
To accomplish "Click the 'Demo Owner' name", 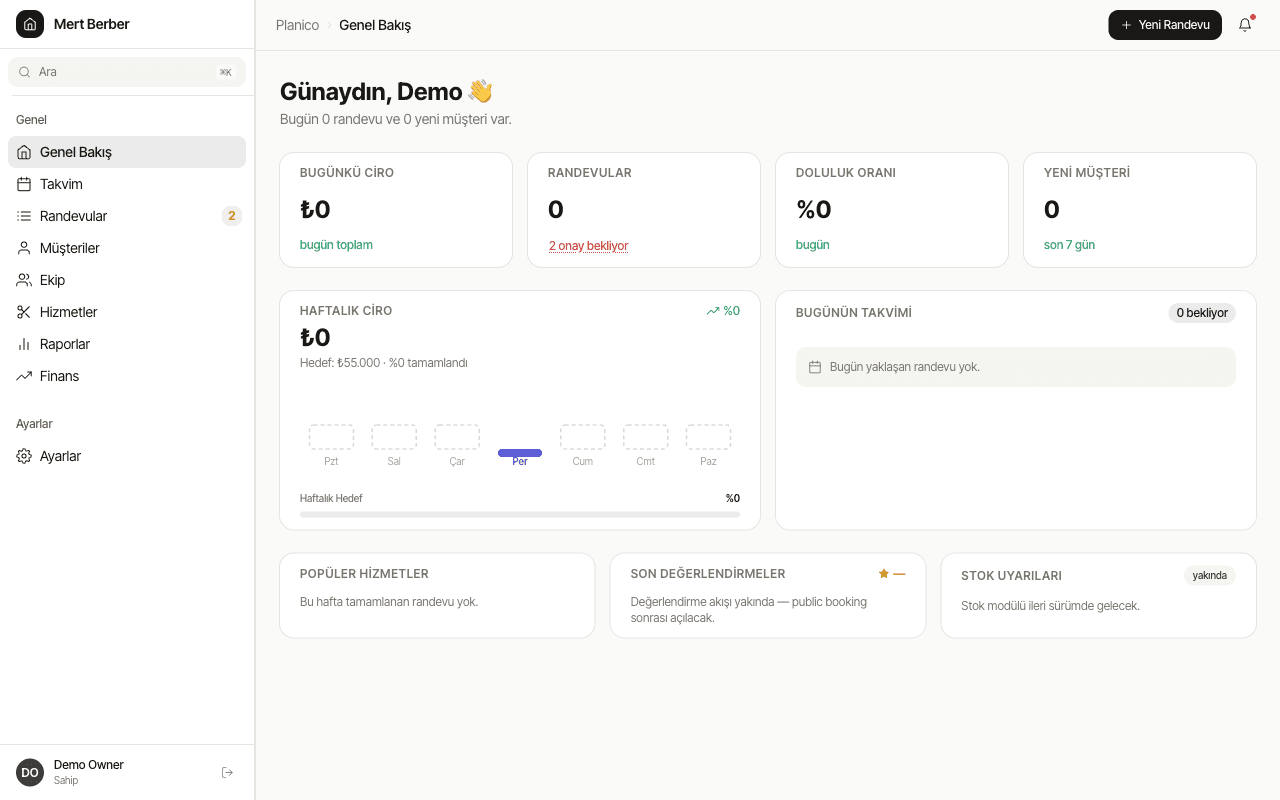I will tap(89, 765).
